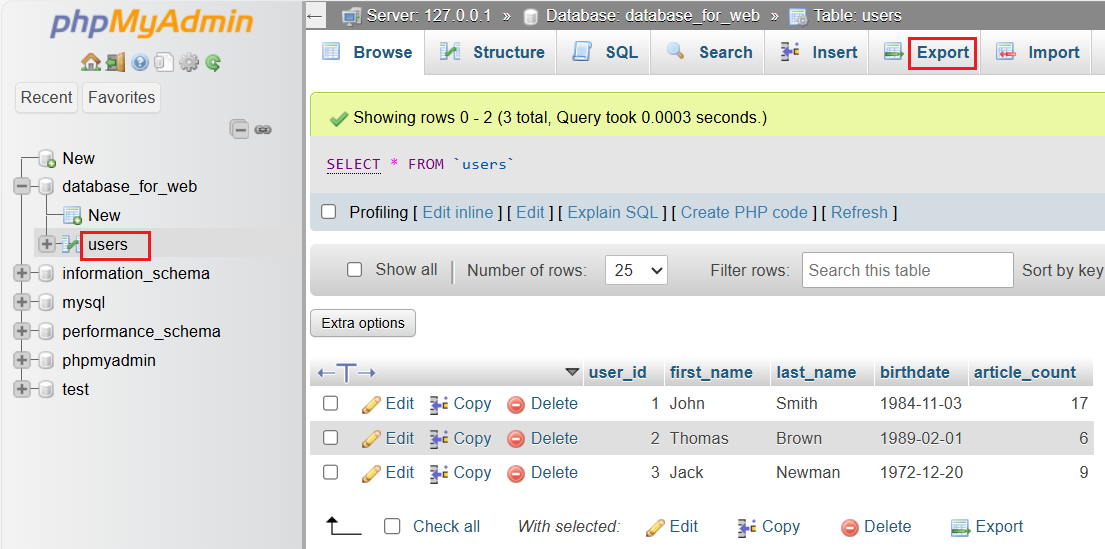Switch to the Structure tab
The image size is (1105, 549).
[491, 53]
